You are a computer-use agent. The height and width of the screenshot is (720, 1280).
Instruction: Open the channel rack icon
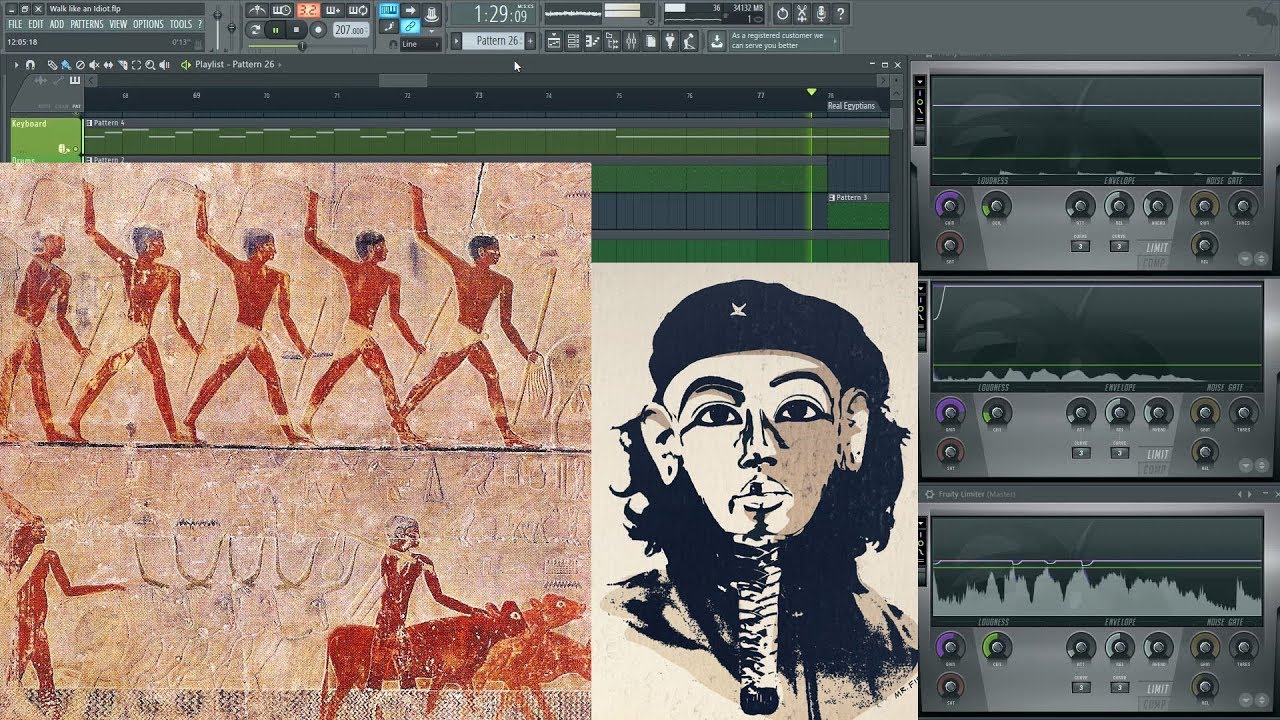point(573,41)
